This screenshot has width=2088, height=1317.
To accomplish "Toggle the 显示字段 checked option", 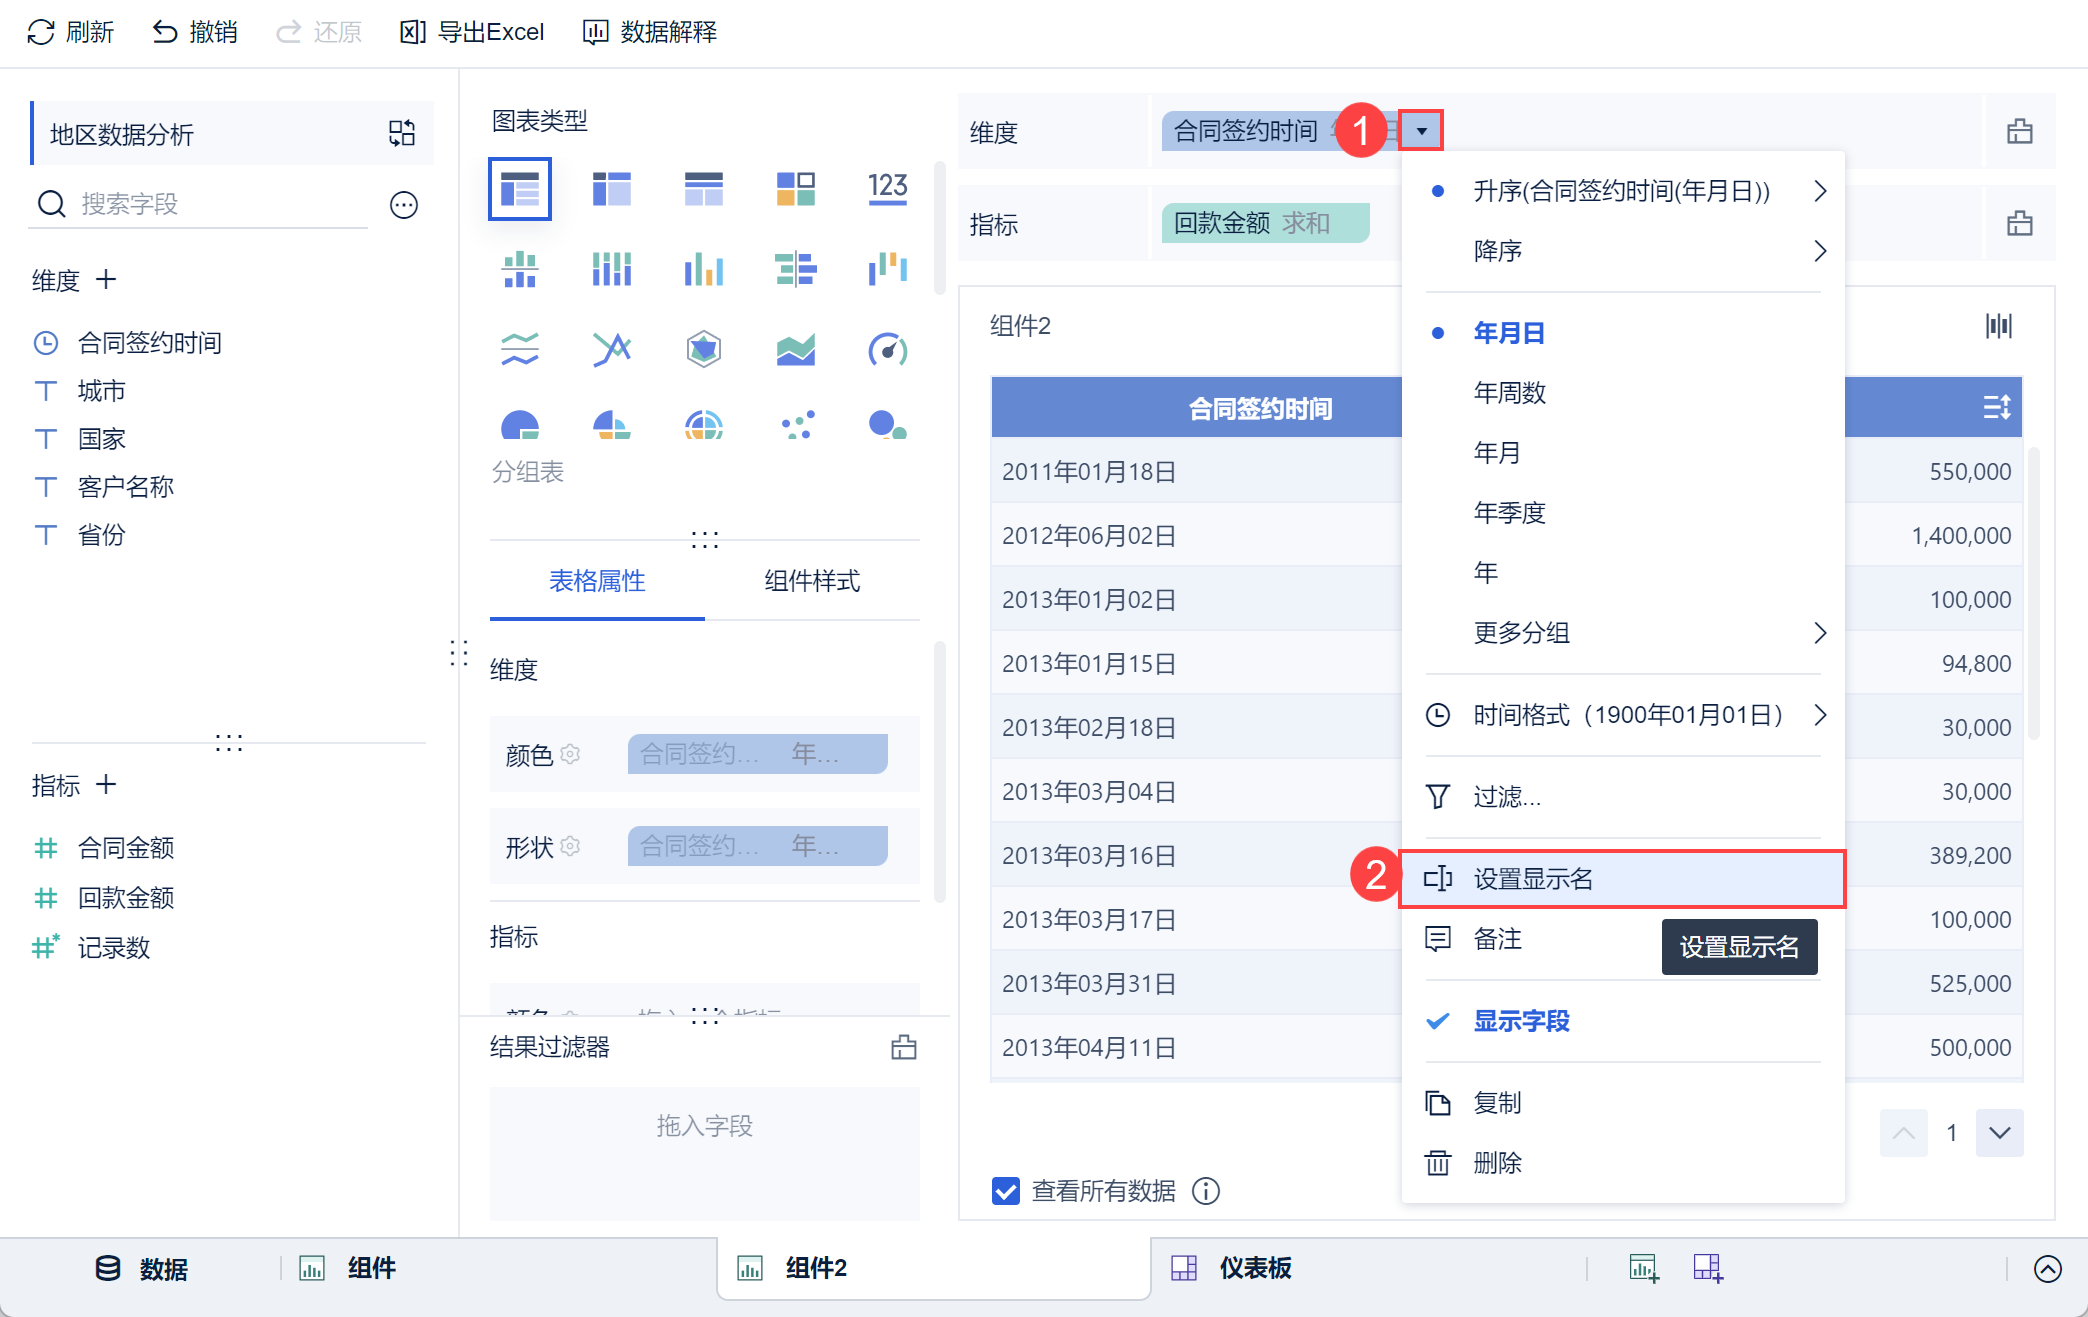I will click(x=1520, y=1021).
